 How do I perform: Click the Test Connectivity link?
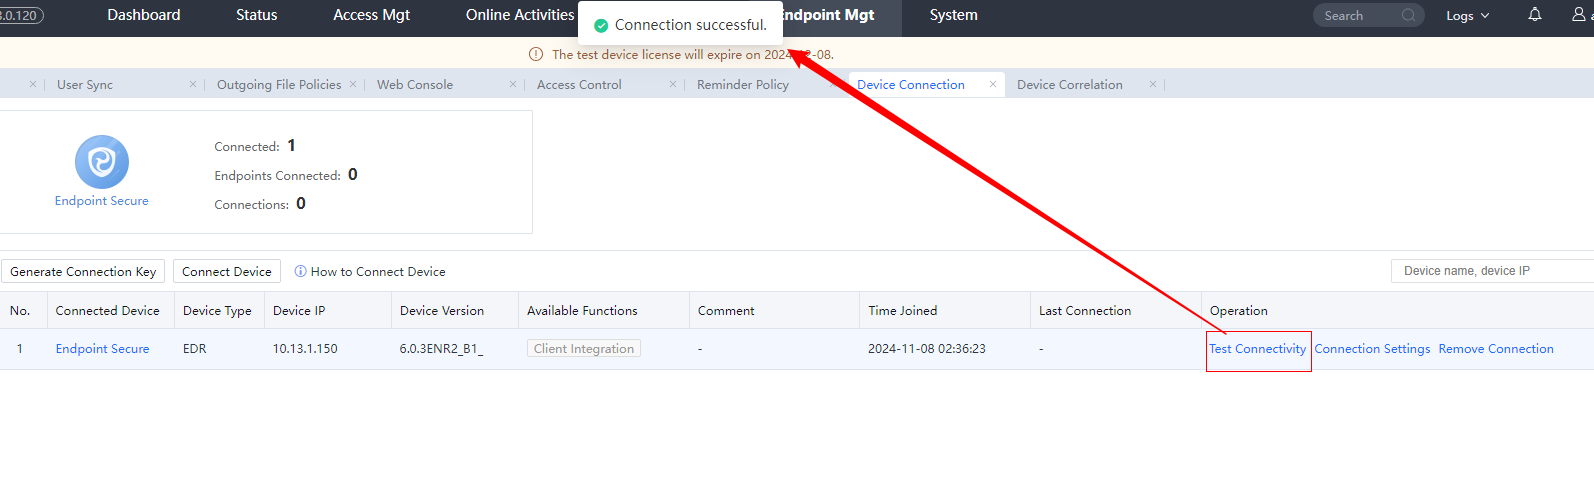click(1257, 349)
